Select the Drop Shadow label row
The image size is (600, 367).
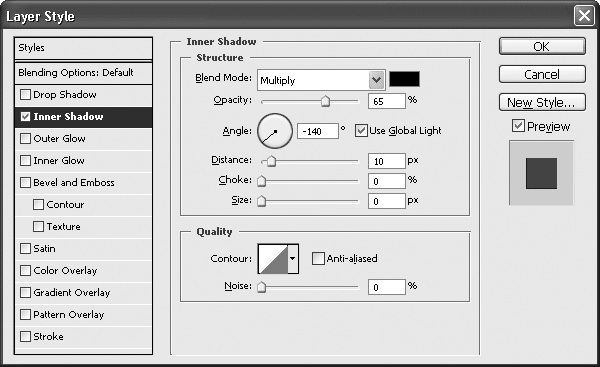83,95
